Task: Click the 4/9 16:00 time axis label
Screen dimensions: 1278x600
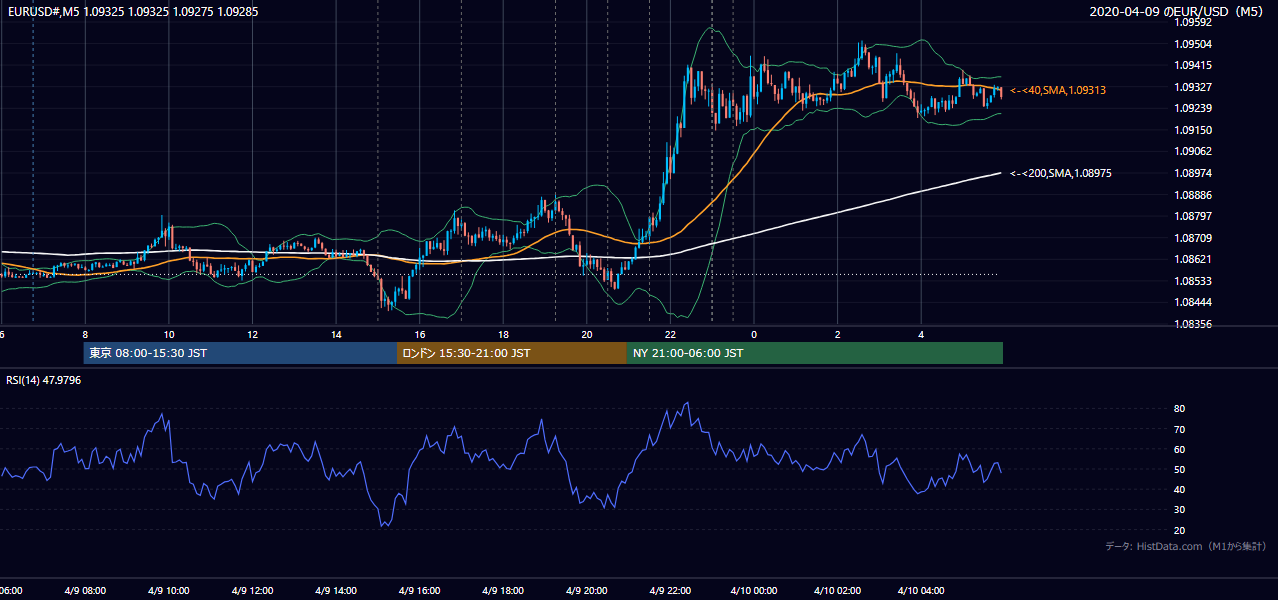Action: tap(420, 590)
